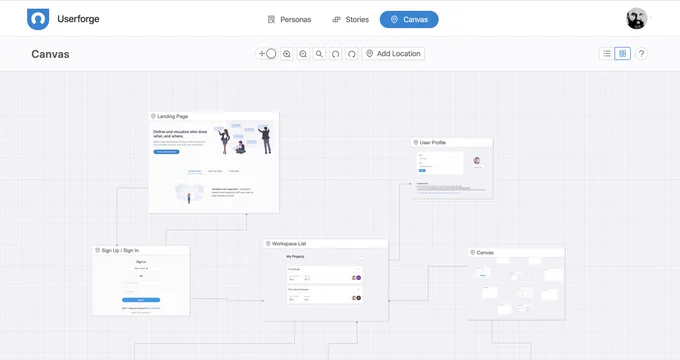The height and width of the screenshot is (360, 680).
Task: Click "My Projects" in the Workspace List card
Action: (x=295, y=257)
